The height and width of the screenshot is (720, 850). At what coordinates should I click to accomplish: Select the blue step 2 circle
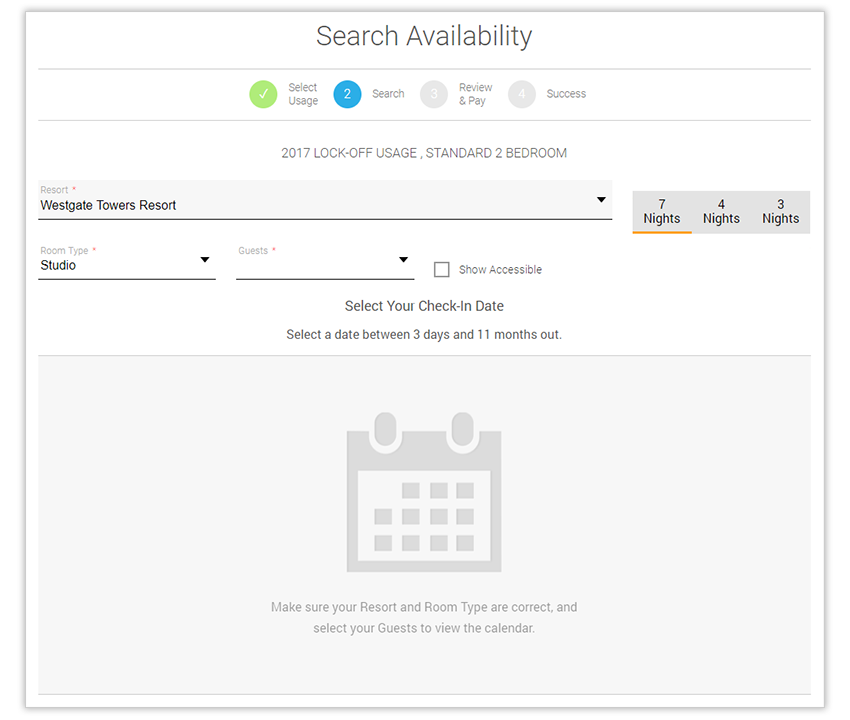click(347, 94)
